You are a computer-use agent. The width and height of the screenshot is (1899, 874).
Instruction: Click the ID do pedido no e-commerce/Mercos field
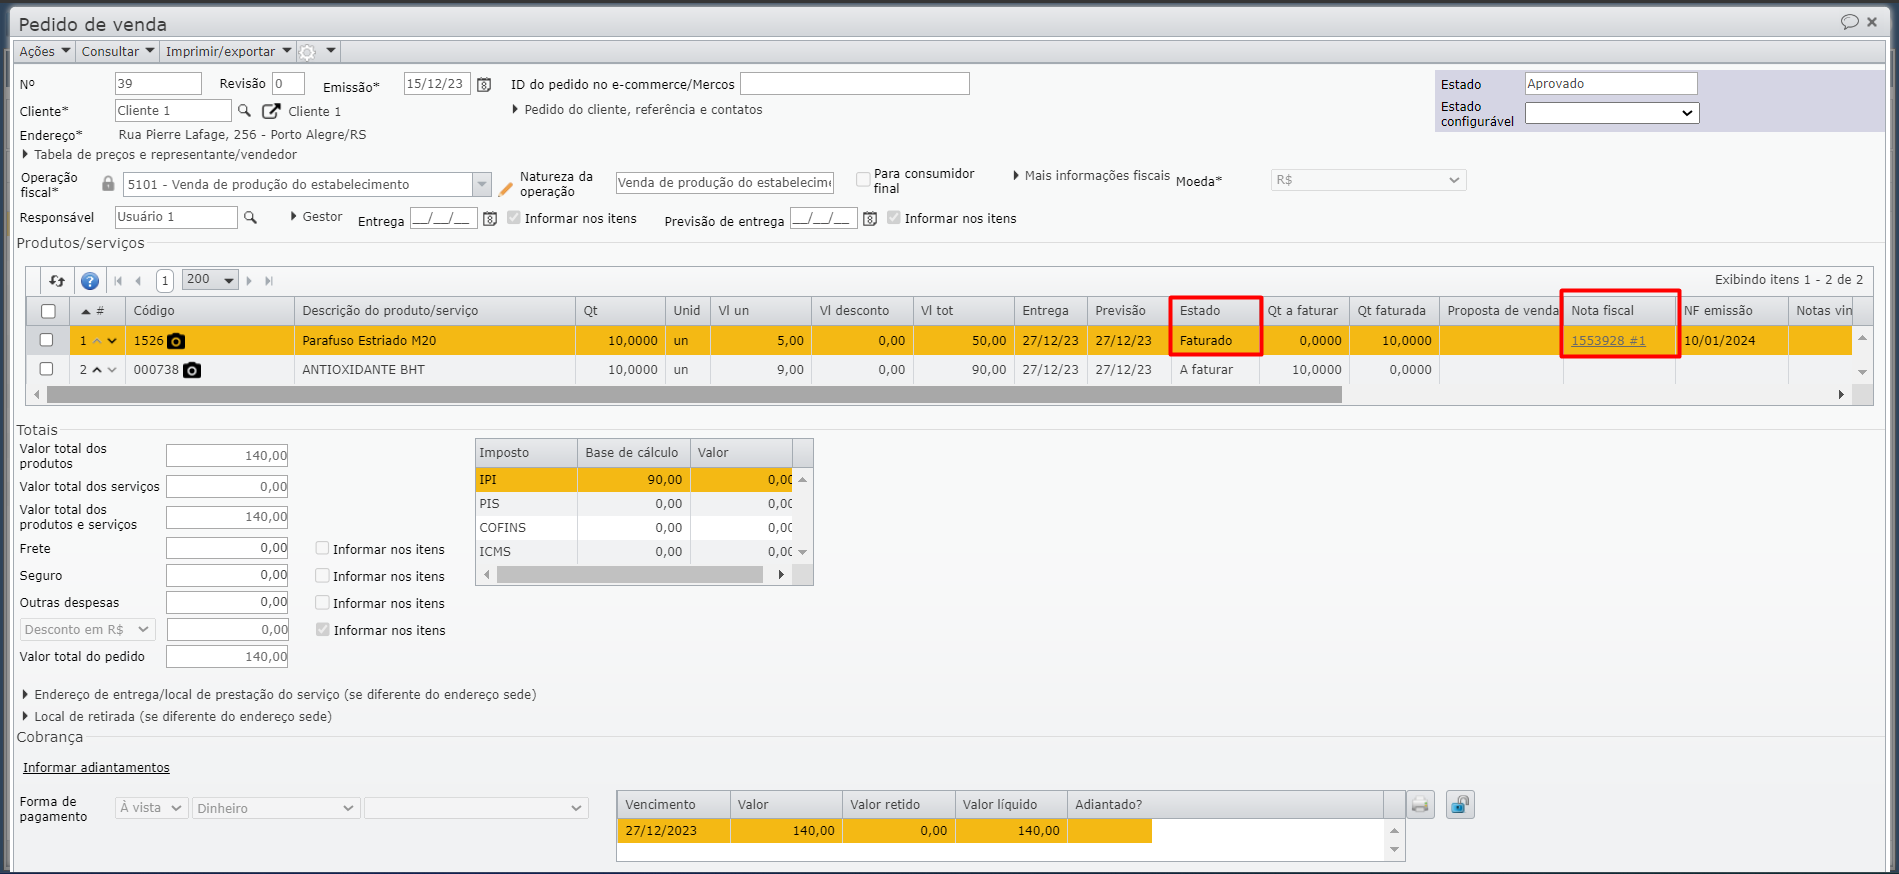click(x=855, y=84)
